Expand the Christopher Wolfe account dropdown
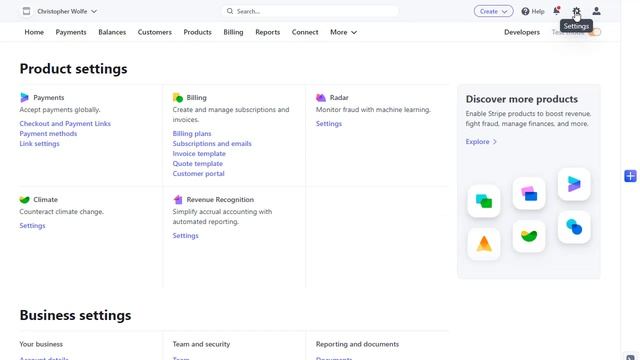 pyautogui.click(x=67, y=11)
